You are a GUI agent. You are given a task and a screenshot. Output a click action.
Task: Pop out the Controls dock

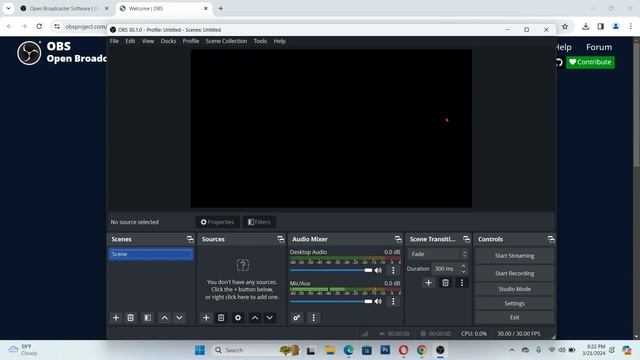[x=551, y=239]
